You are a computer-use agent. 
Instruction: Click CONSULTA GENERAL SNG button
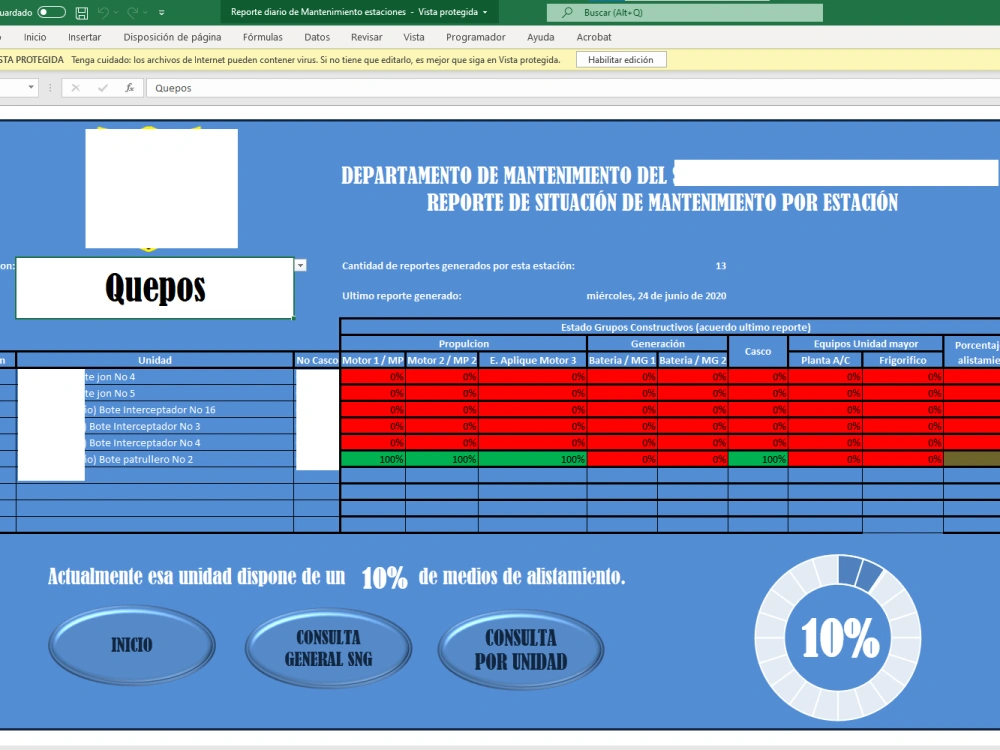point(328,647)
